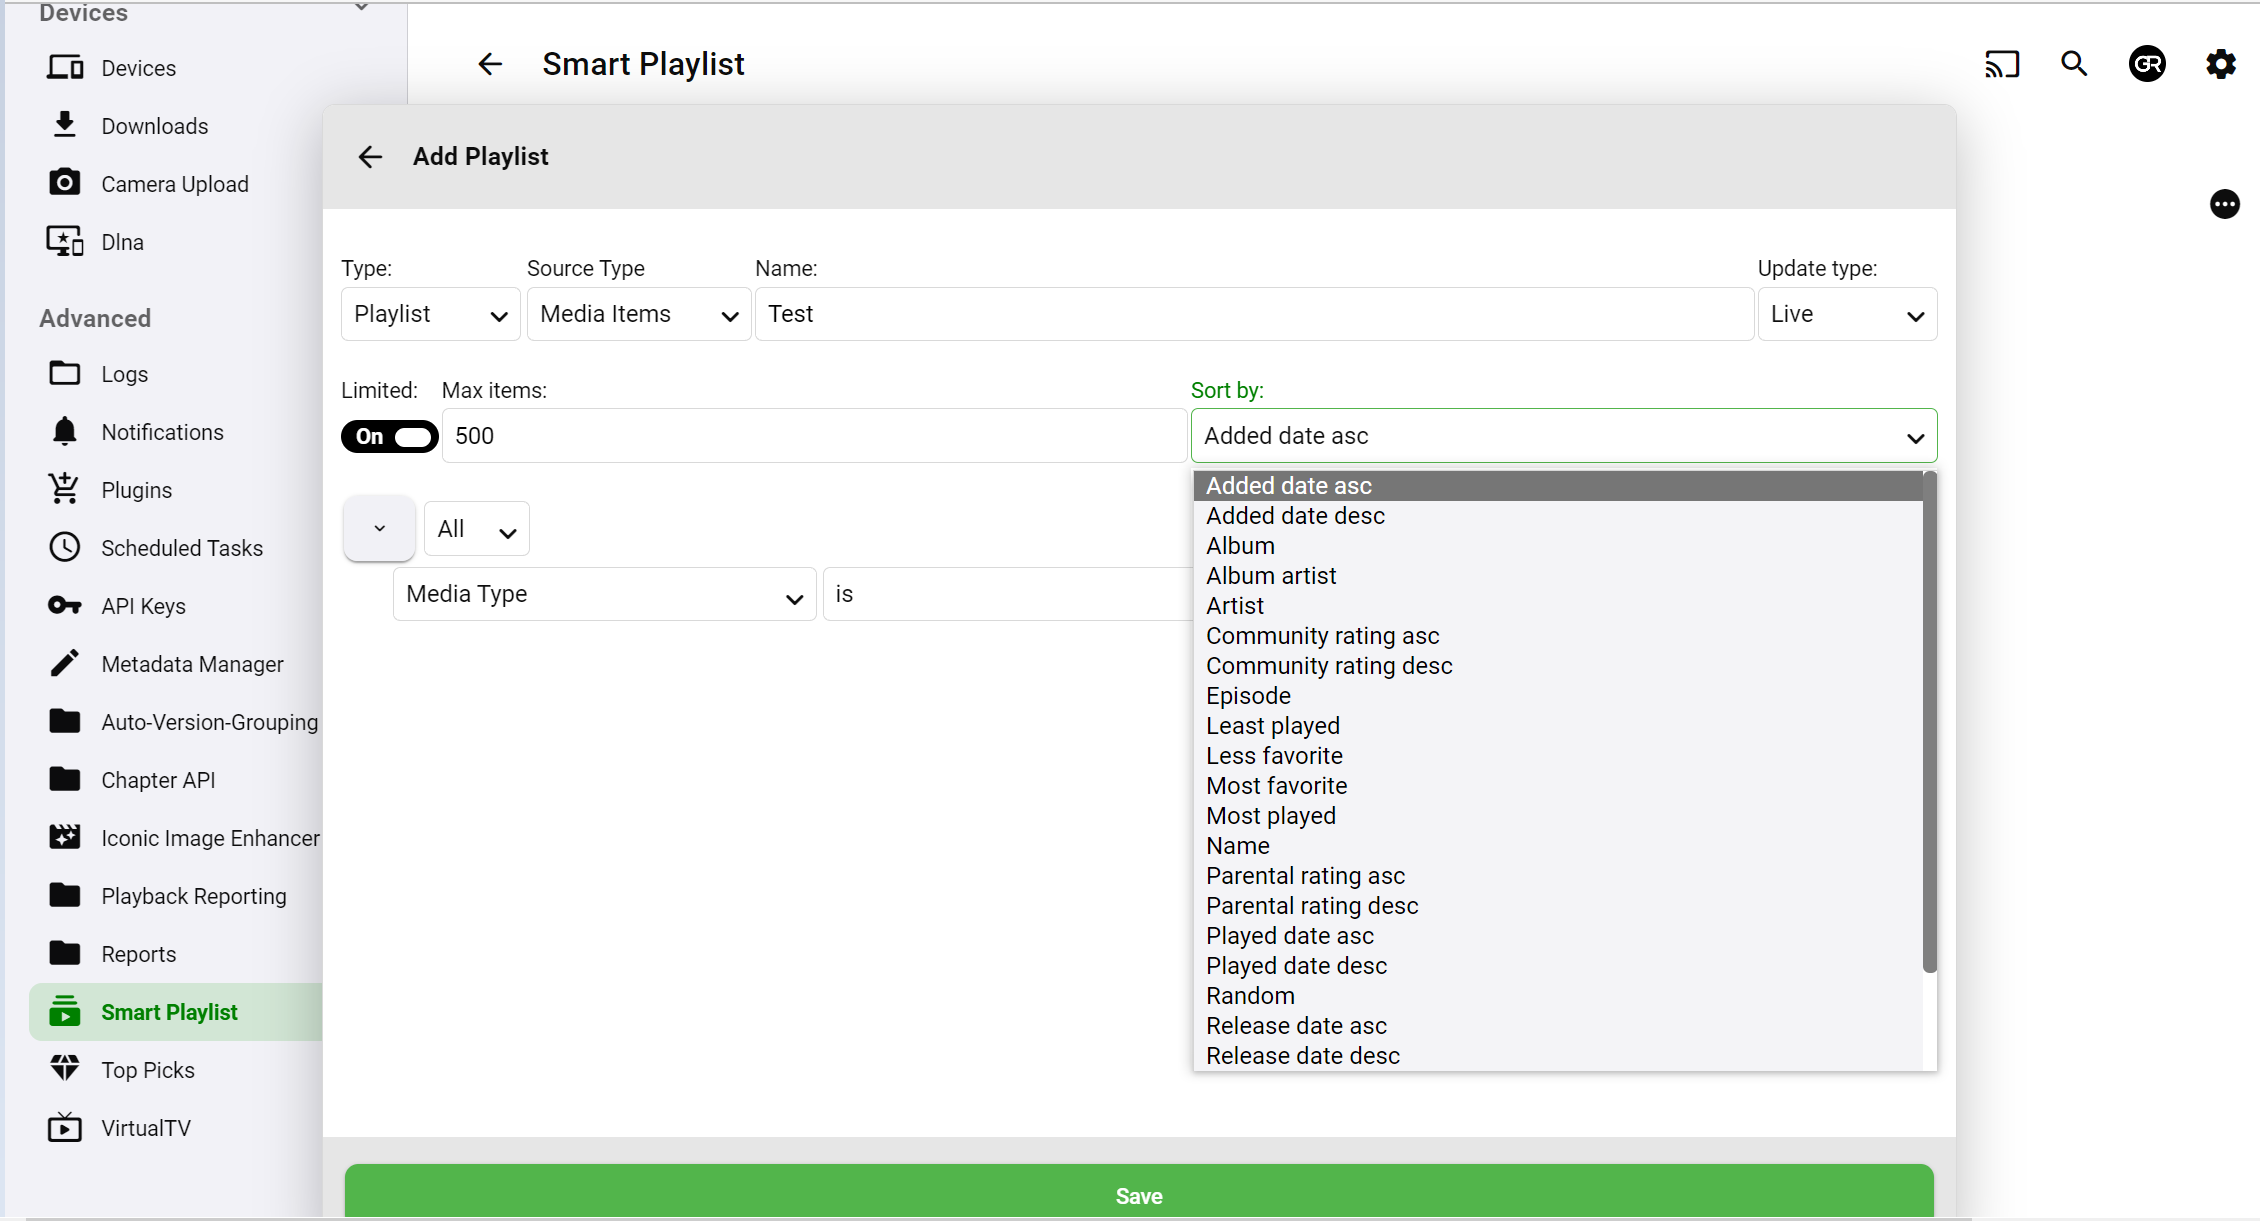
Task: Click the green Save button
Action: point(1138,1195)
